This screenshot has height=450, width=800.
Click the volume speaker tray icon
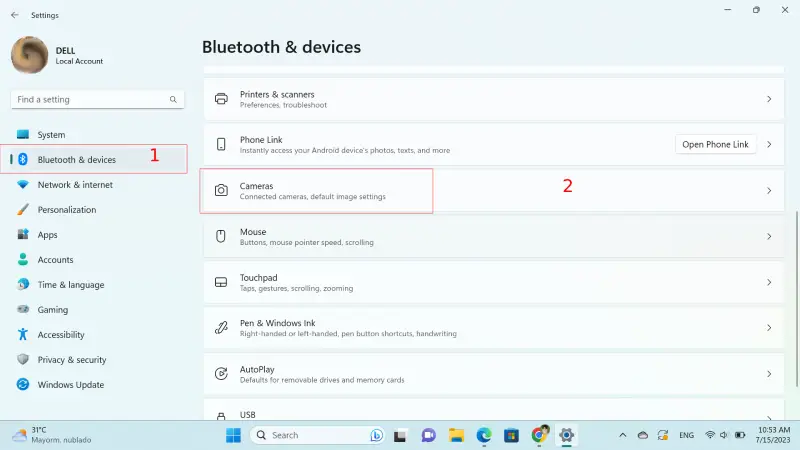(x=723, y=435)
